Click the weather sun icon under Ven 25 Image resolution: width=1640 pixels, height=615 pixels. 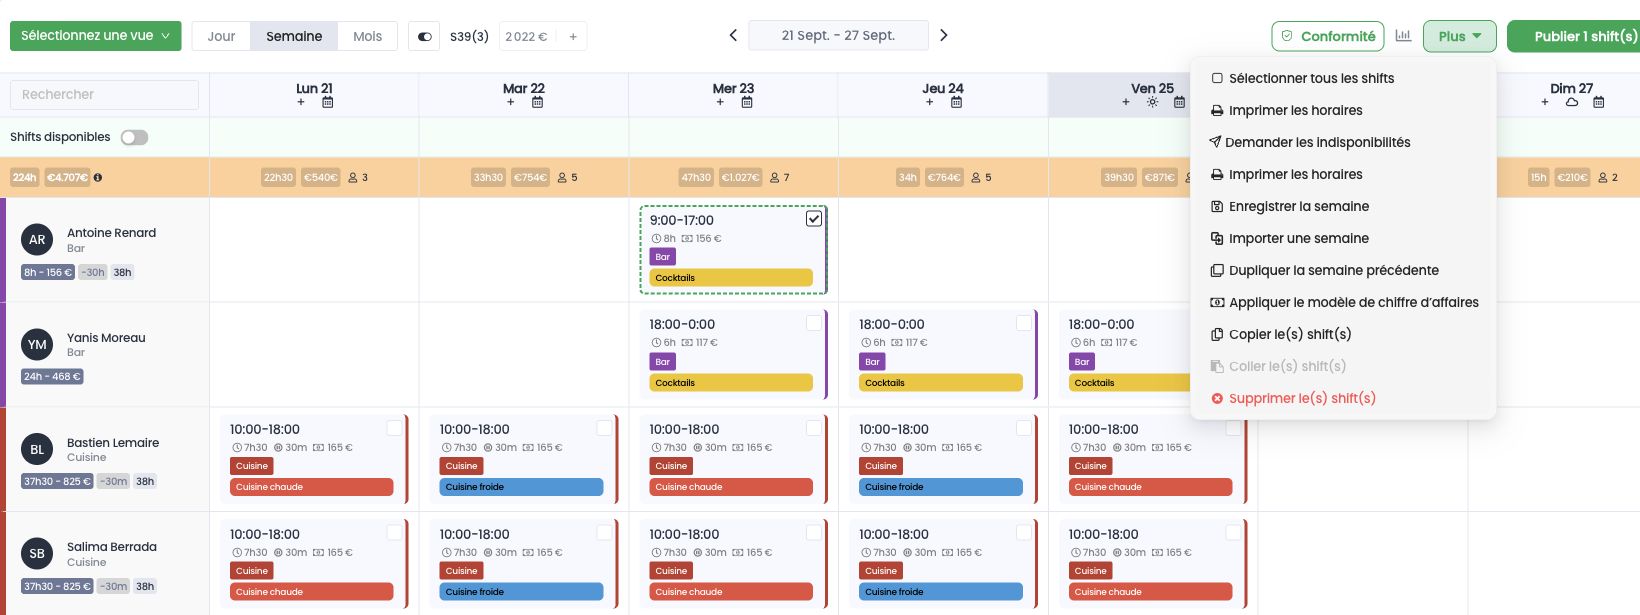tap(1152, 102)
